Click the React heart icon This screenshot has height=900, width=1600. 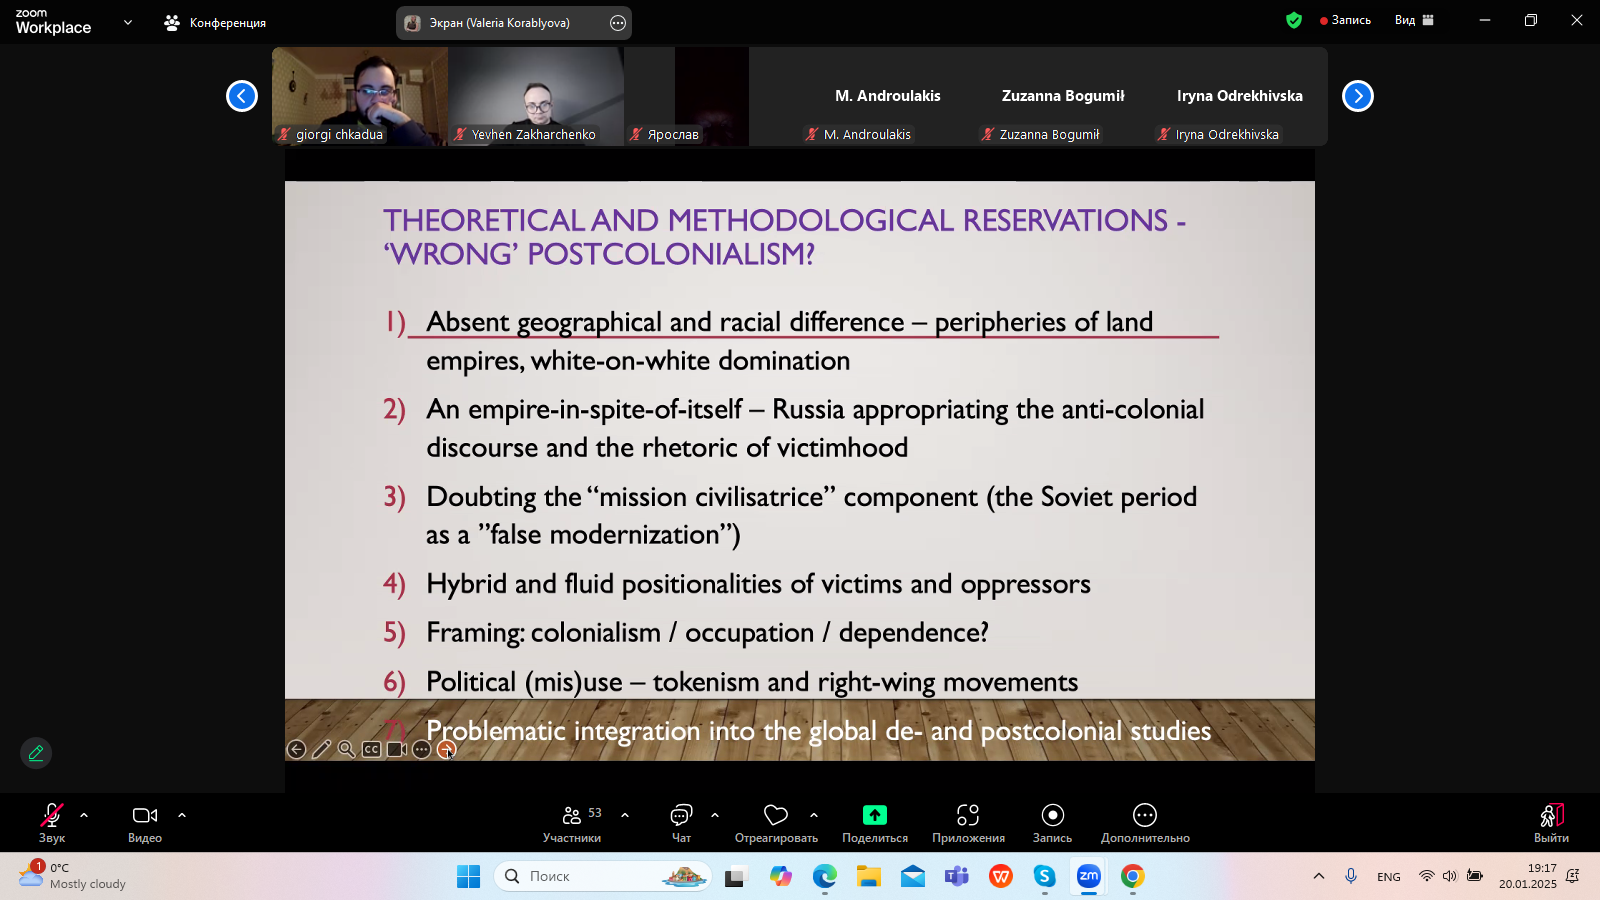776,816
